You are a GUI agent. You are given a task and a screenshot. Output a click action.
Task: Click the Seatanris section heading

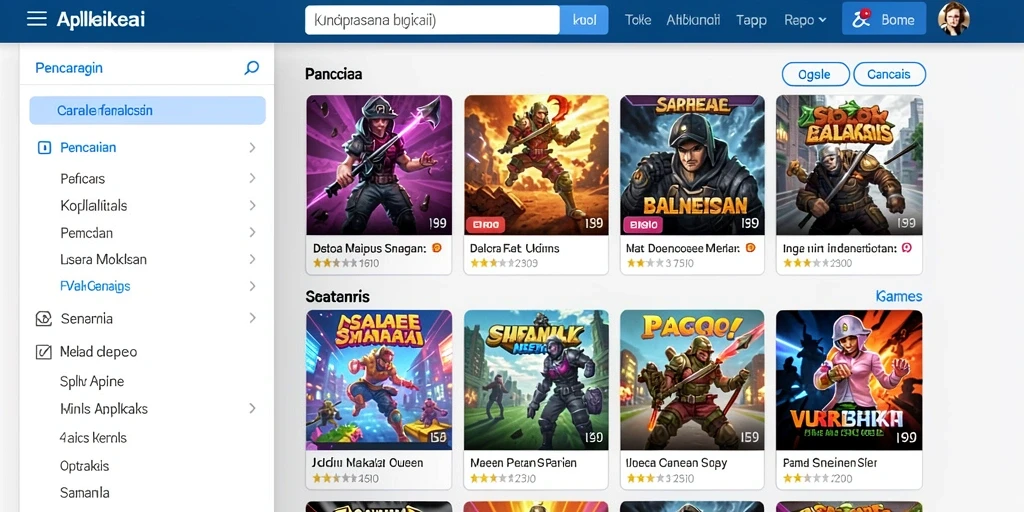tap(338, 296)
